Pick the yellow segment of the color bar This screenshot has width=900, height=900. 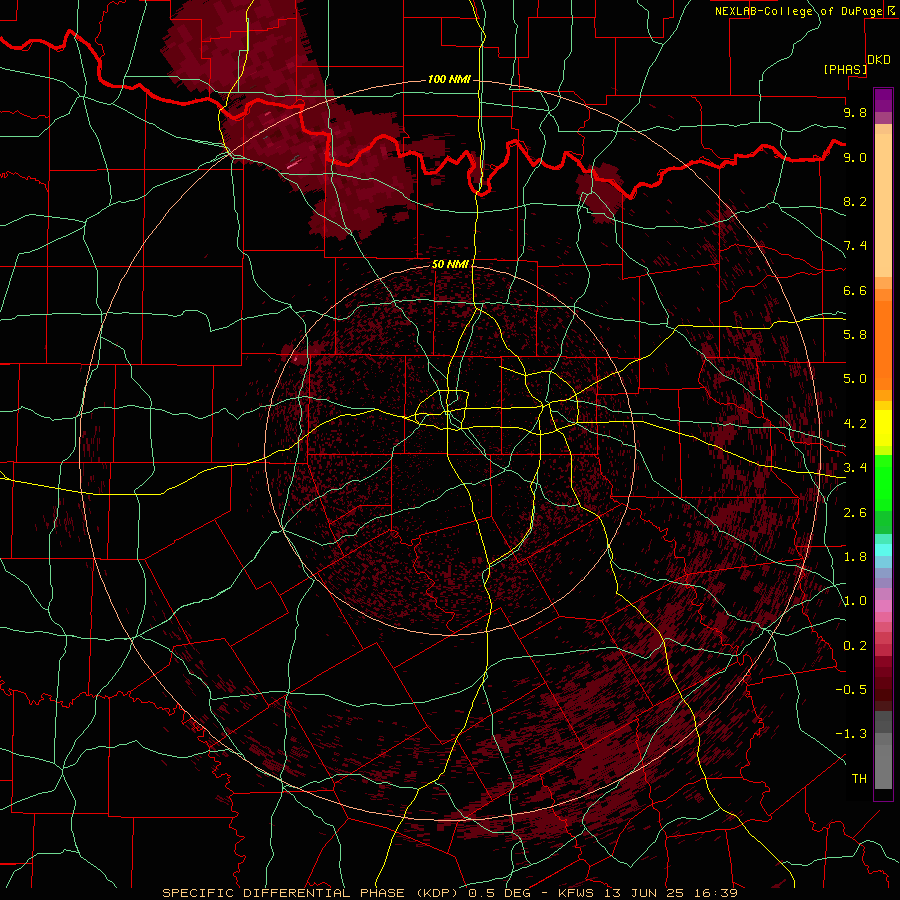tap(883, 428)
